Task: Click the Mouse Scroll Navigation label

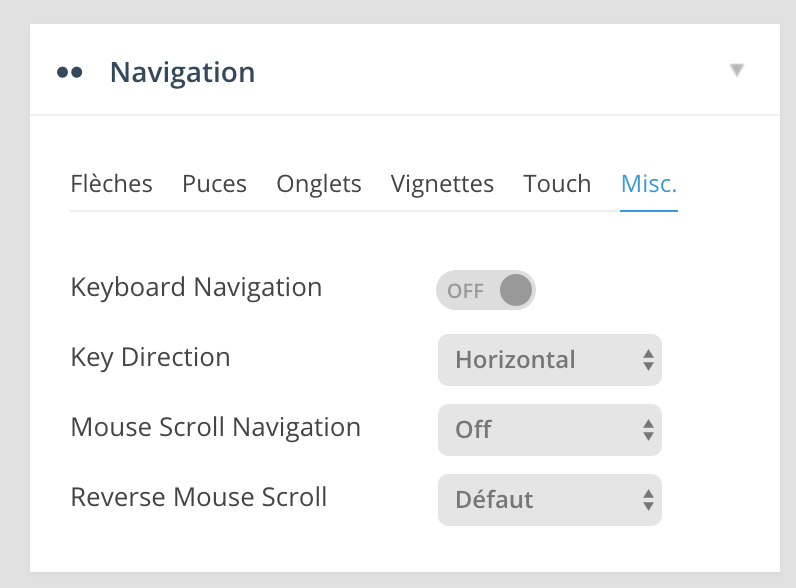Action: tap(215, 428)
